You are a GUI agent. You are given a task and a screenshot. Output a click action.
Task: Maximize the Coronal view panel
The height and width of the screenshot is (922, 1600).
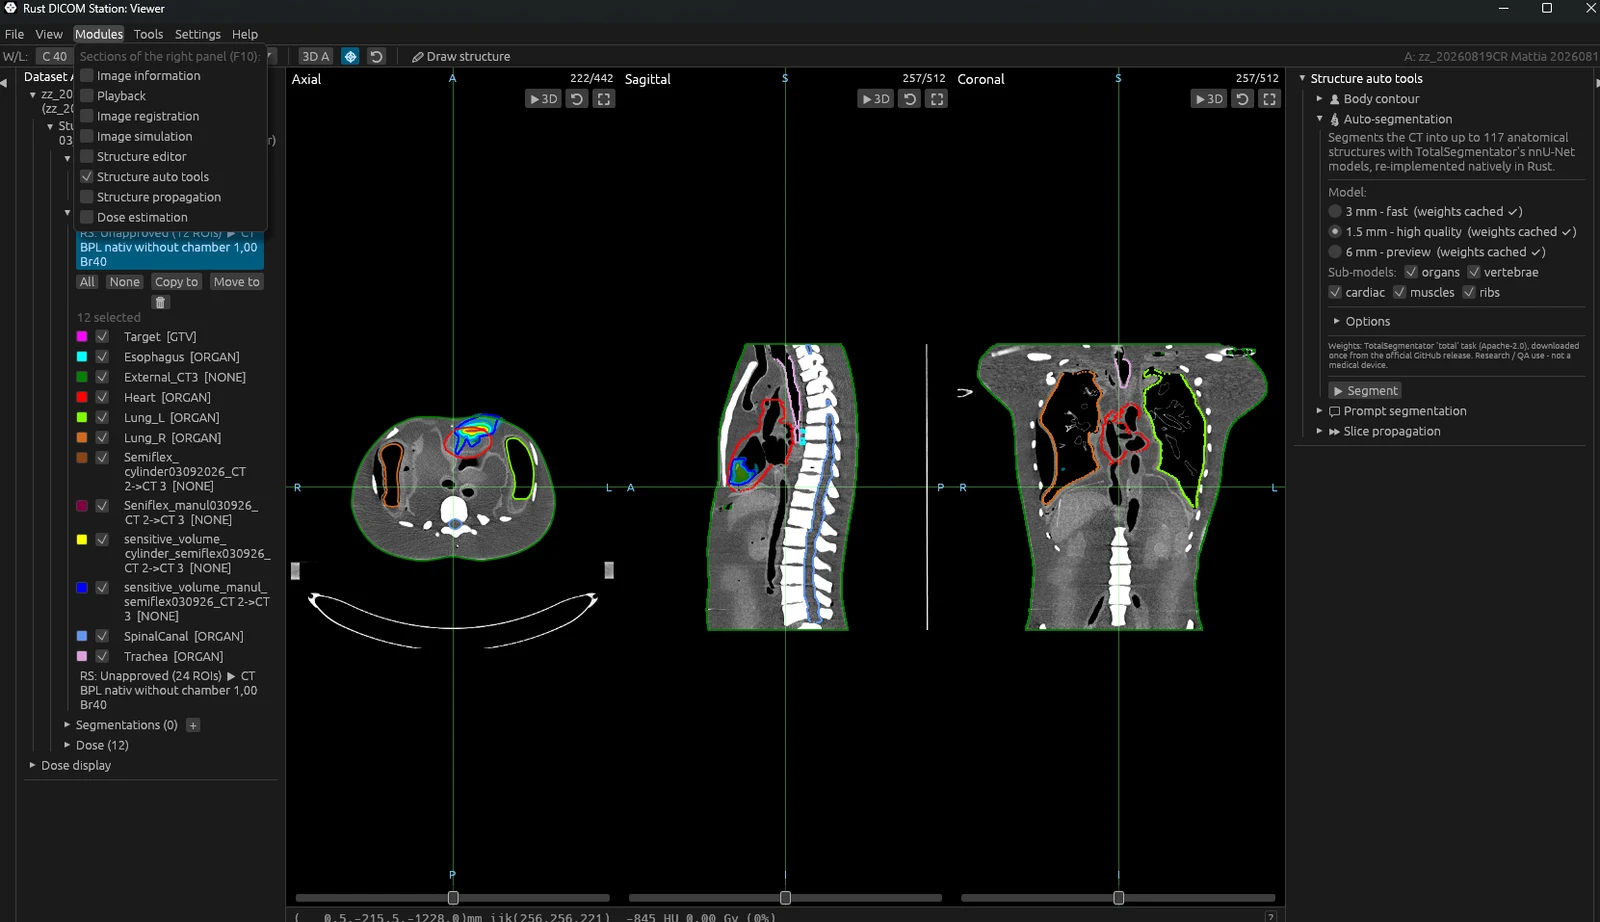(1269, 99)
